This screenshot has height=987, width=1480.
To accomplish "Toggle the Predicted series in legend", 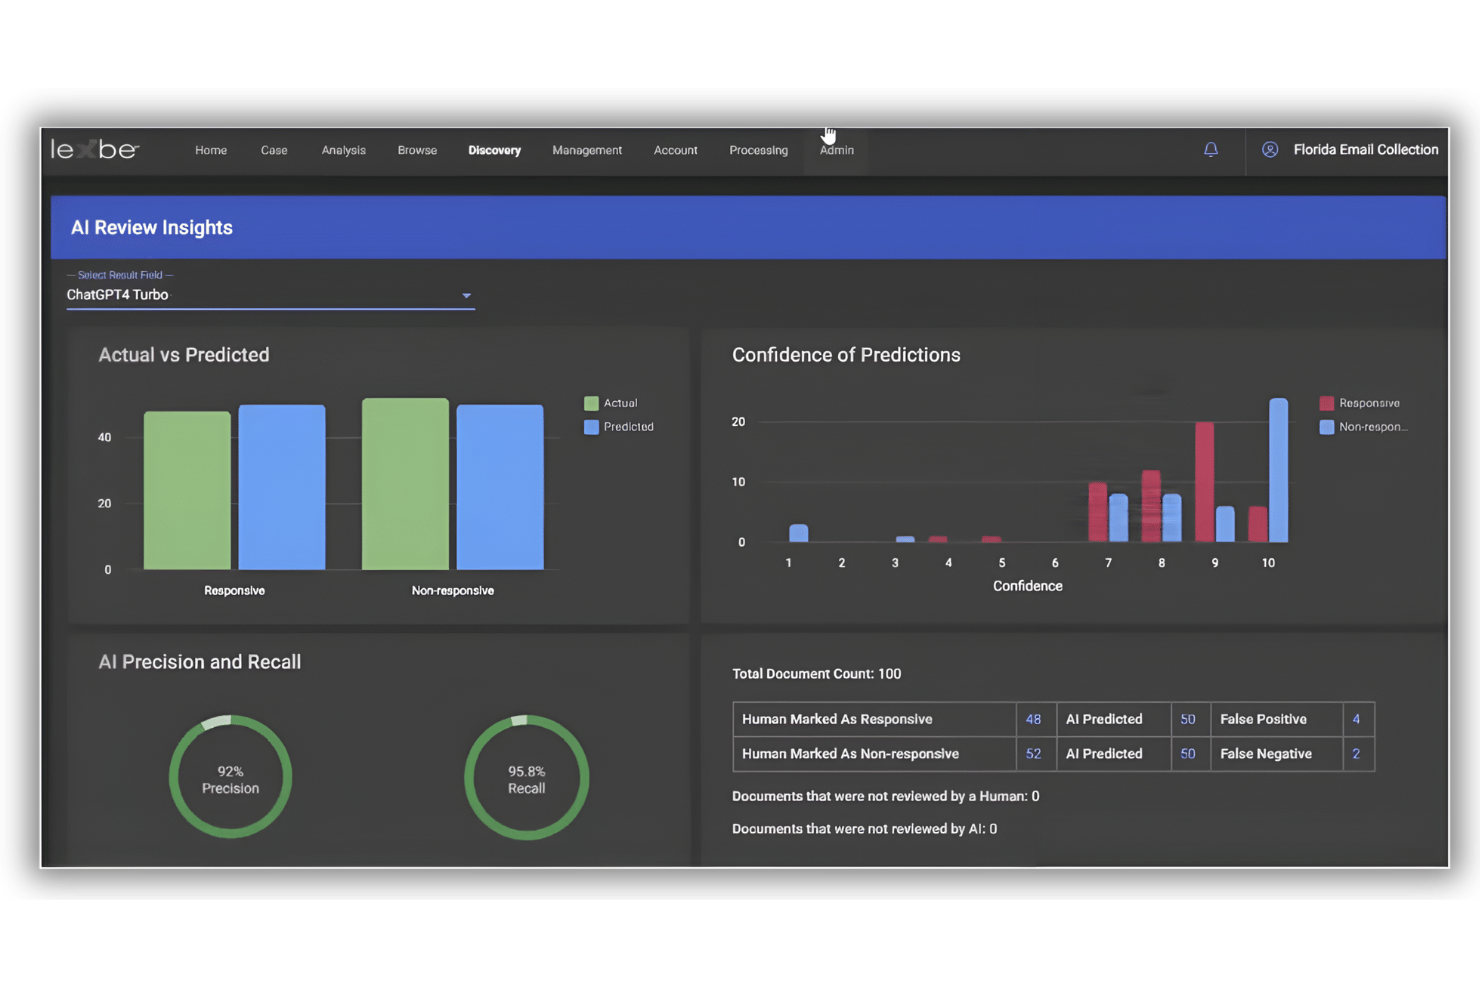I will tap(619, 427).
